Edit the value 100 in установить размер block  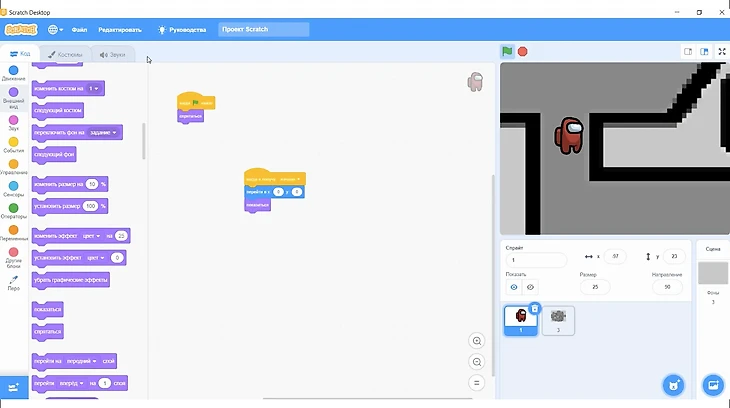pos(90,206)
